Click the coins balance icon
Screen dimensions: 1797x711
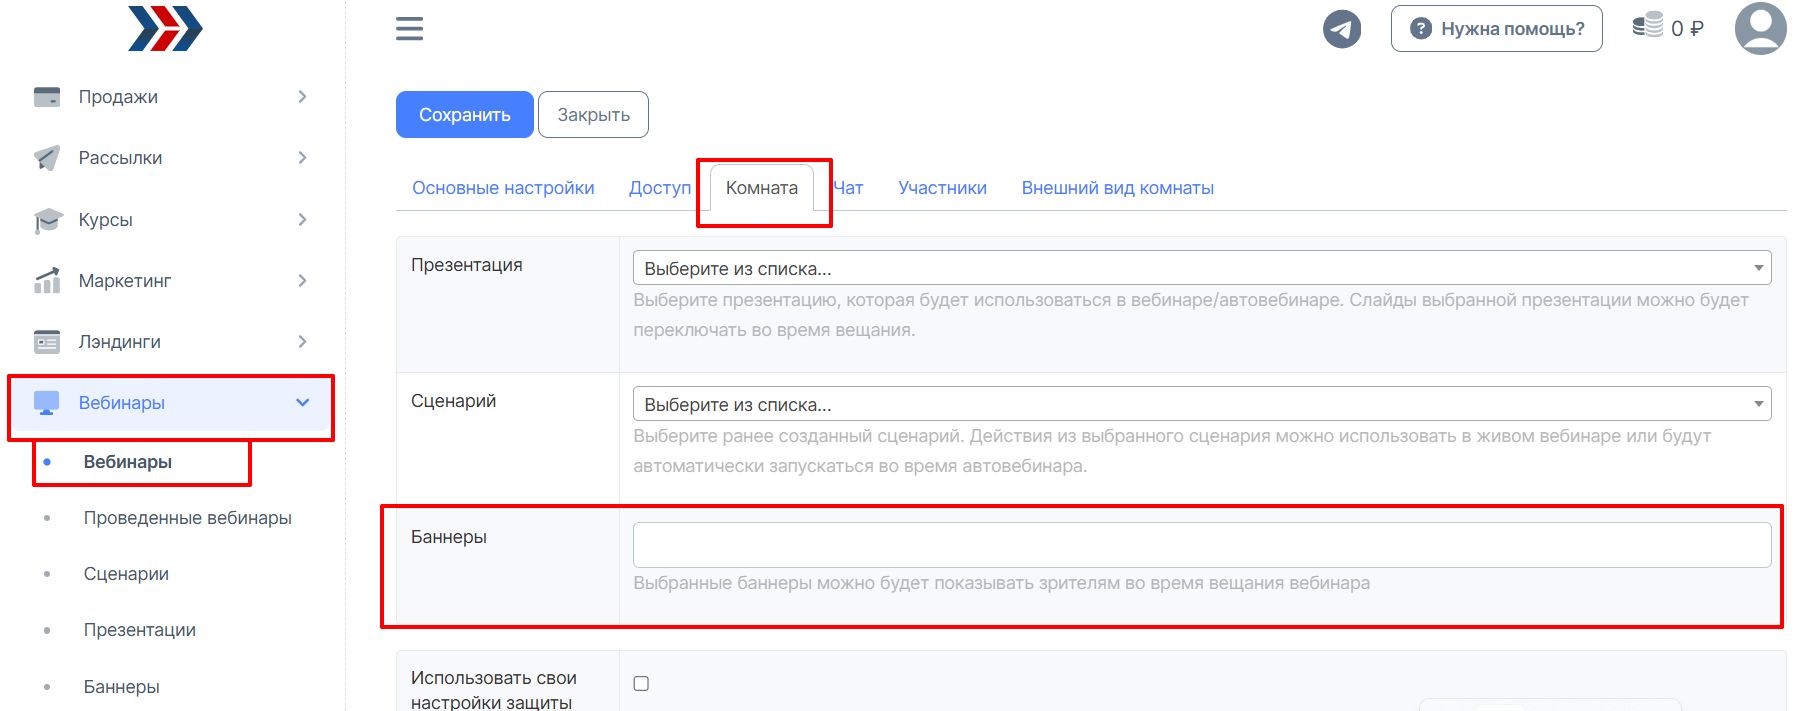point(1647,26)
